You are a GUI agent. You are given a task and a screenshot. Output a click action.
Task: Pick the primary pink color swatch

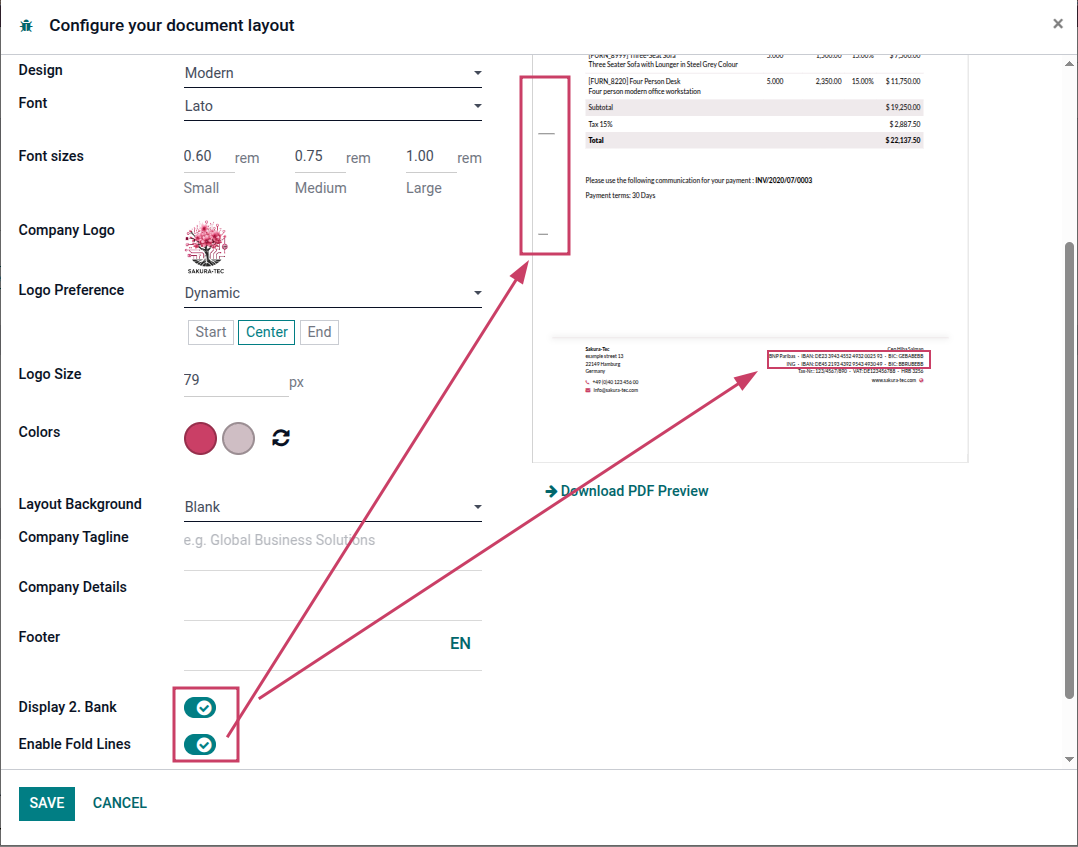click(200, 439)
